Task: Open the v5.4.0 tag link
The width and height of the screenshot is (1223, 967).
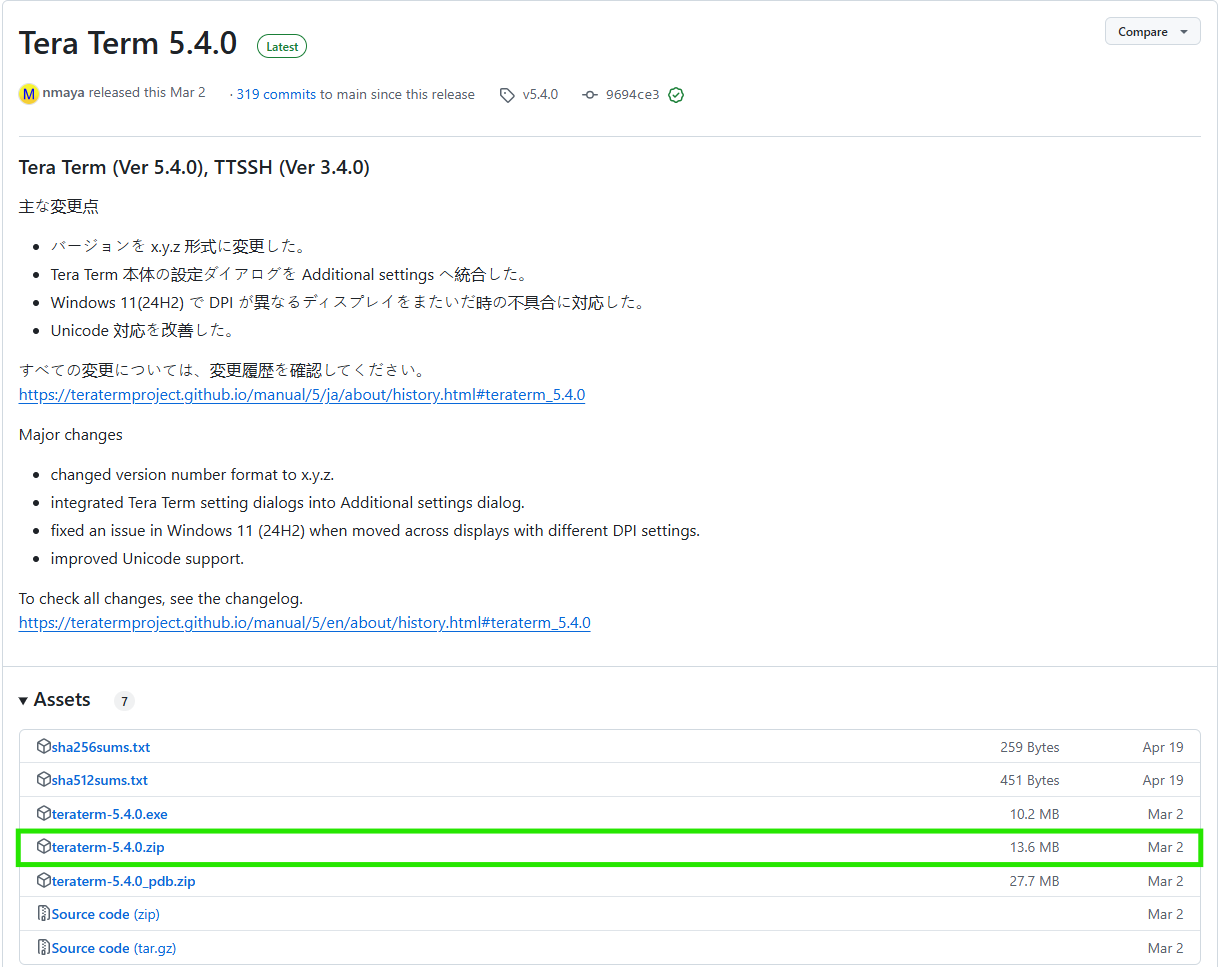Action: coord(540,94)
